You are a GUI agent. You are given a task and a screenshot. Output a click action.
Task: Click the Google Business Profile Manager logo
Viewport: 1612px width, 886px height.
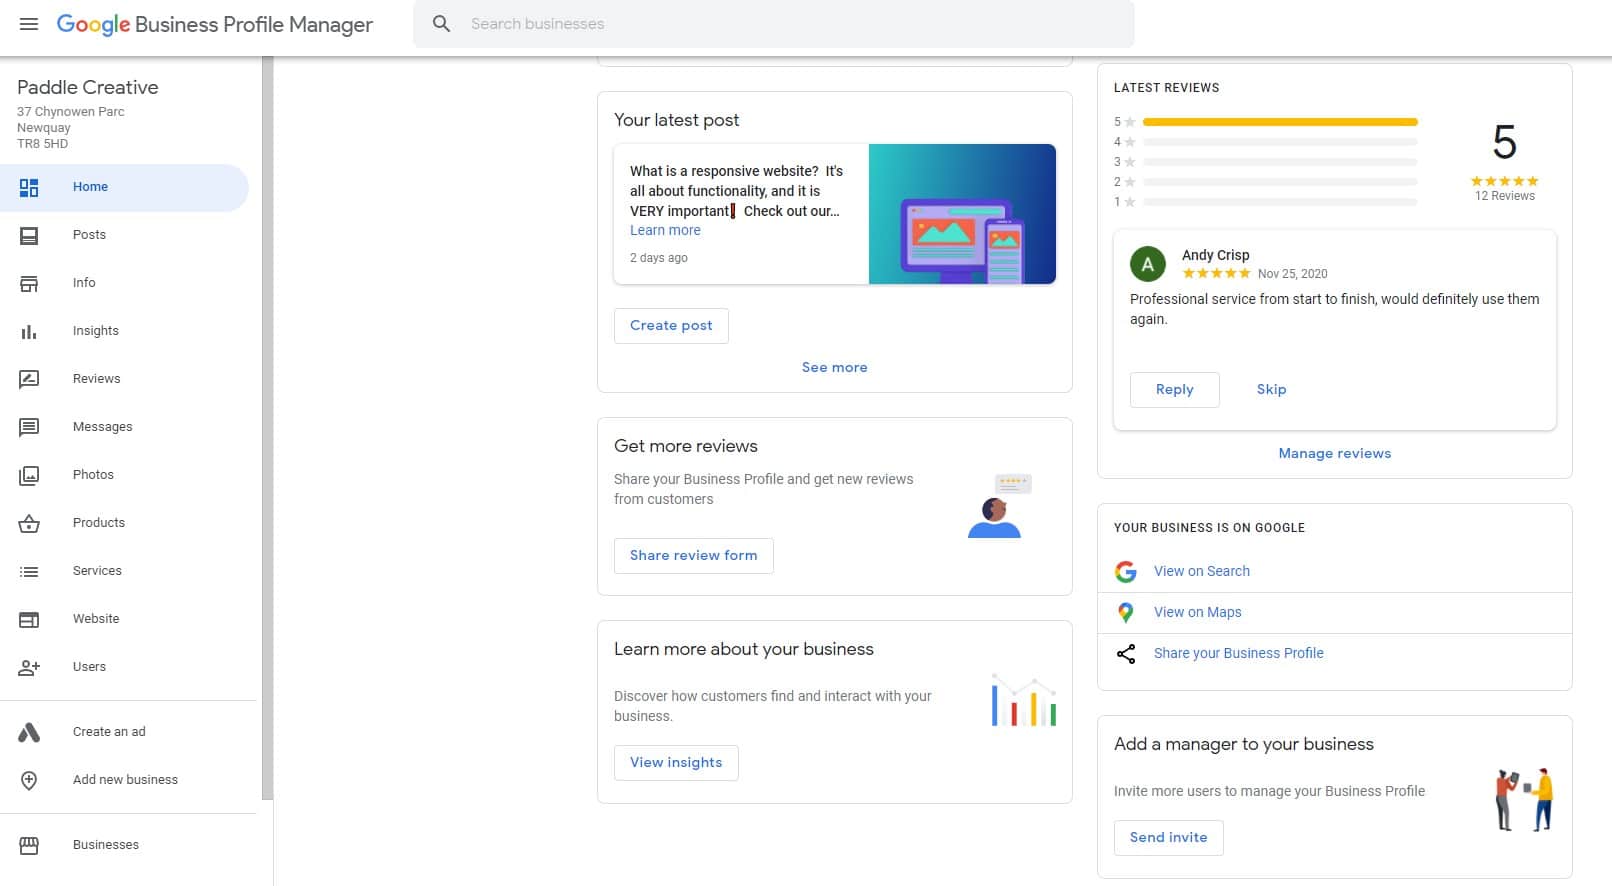215,24
